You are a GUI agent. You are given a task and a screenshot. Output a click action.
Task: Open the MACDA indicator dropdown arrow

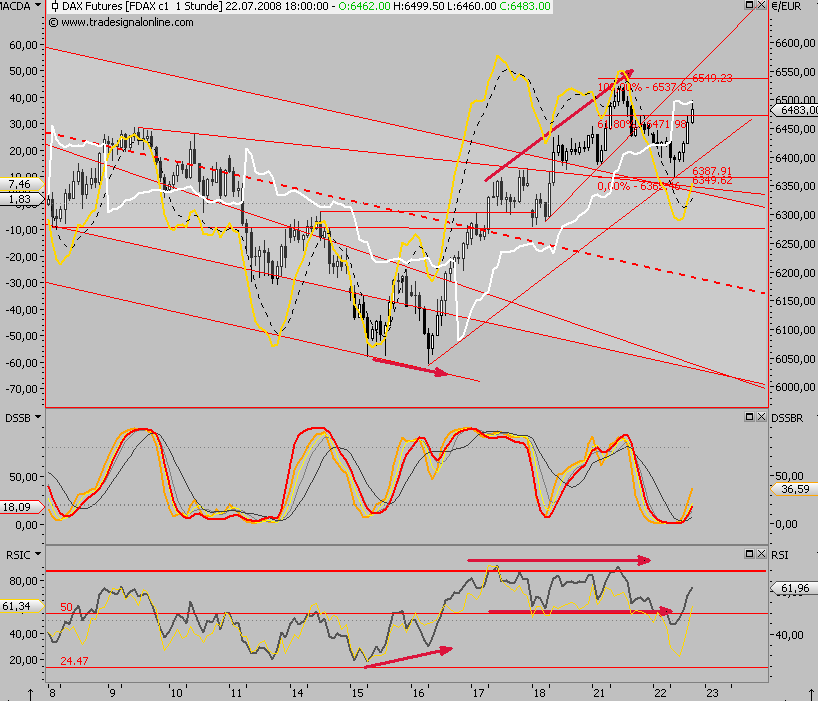(x=38, y=6)
